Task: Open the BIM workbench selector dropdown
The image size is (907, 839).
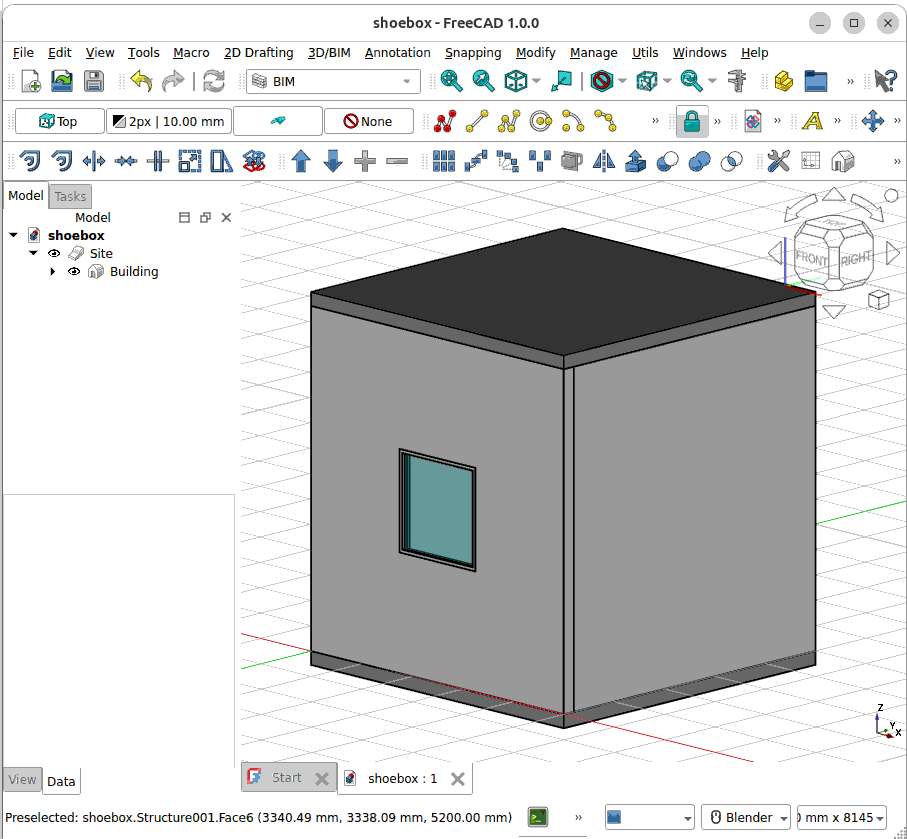Action: (x=333, y=82)
